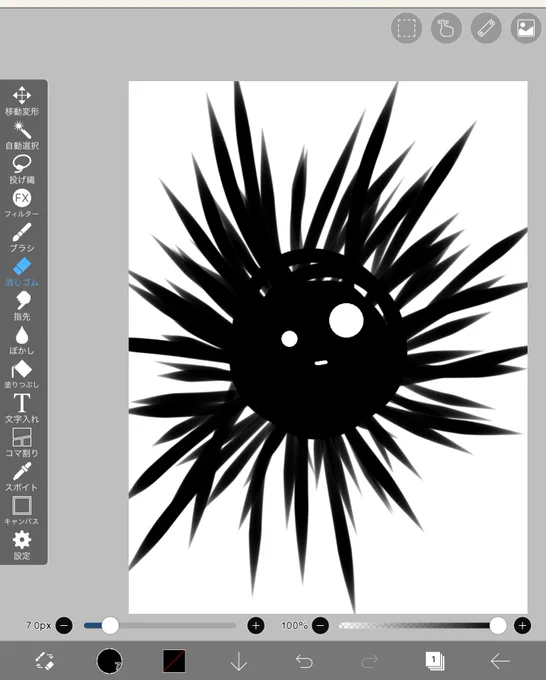
Task: Undo the last stroke
Action: pos(304,661)
